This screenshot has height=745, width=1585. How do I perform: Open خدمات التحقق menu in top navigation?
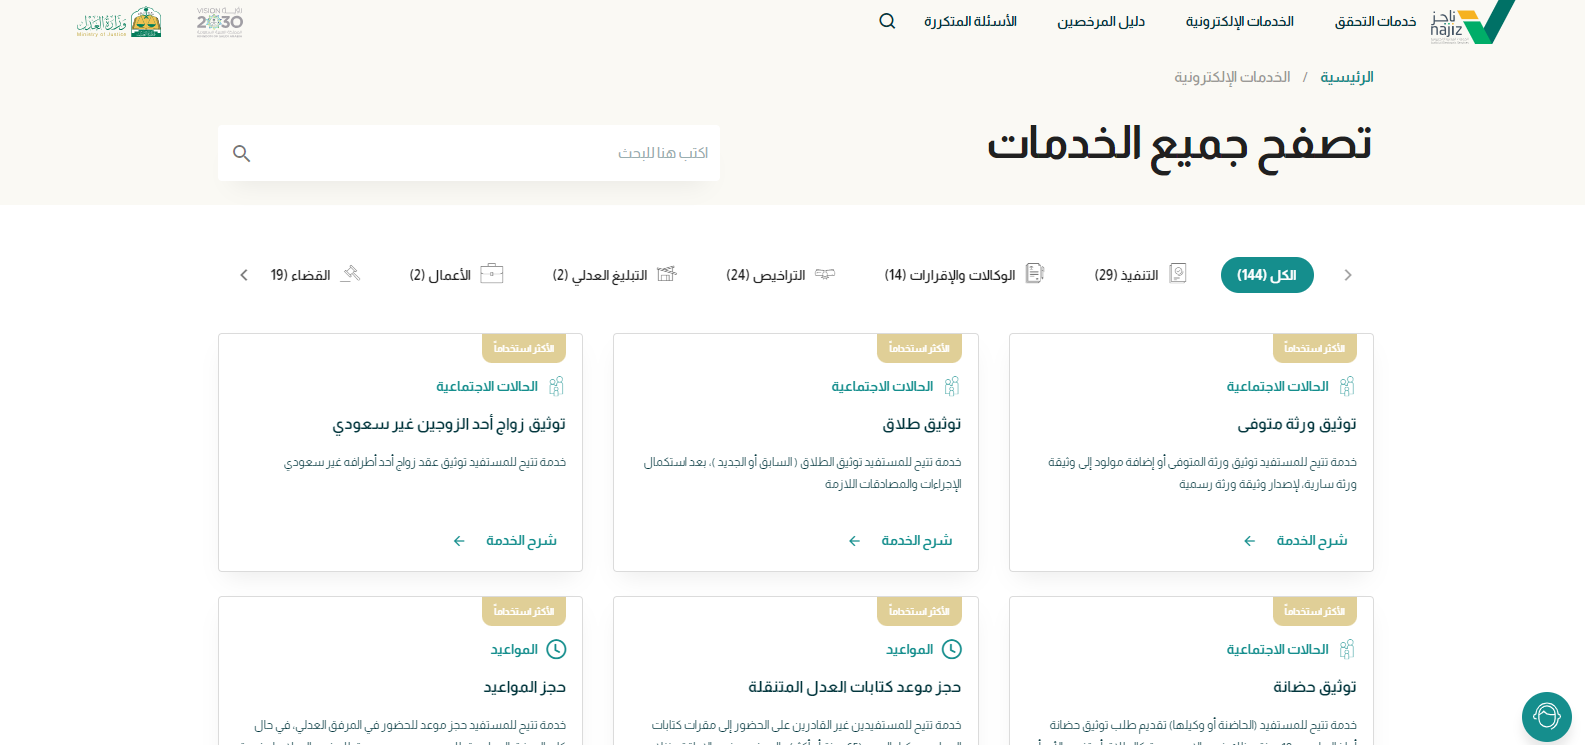(x=1375, y=21)
